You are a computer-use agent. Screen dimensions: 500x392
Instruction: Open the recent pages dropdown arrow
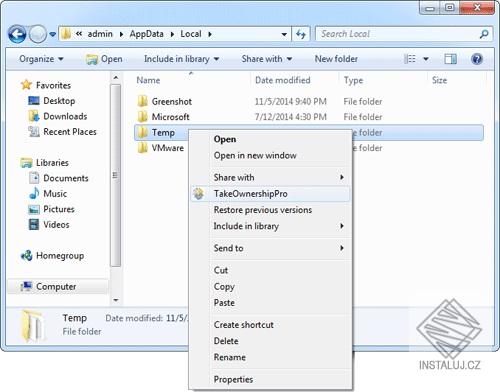(53, 34)
